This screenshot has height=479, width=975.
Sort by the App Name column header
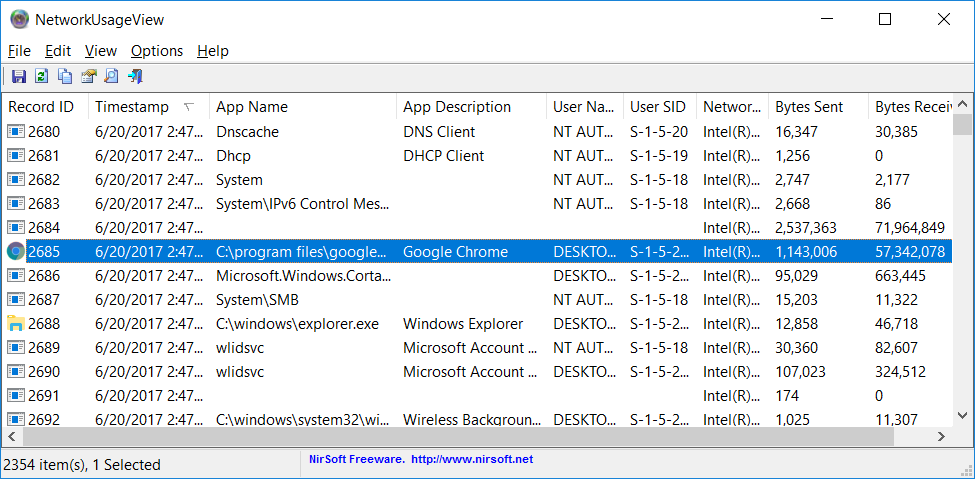coord(252,107)
